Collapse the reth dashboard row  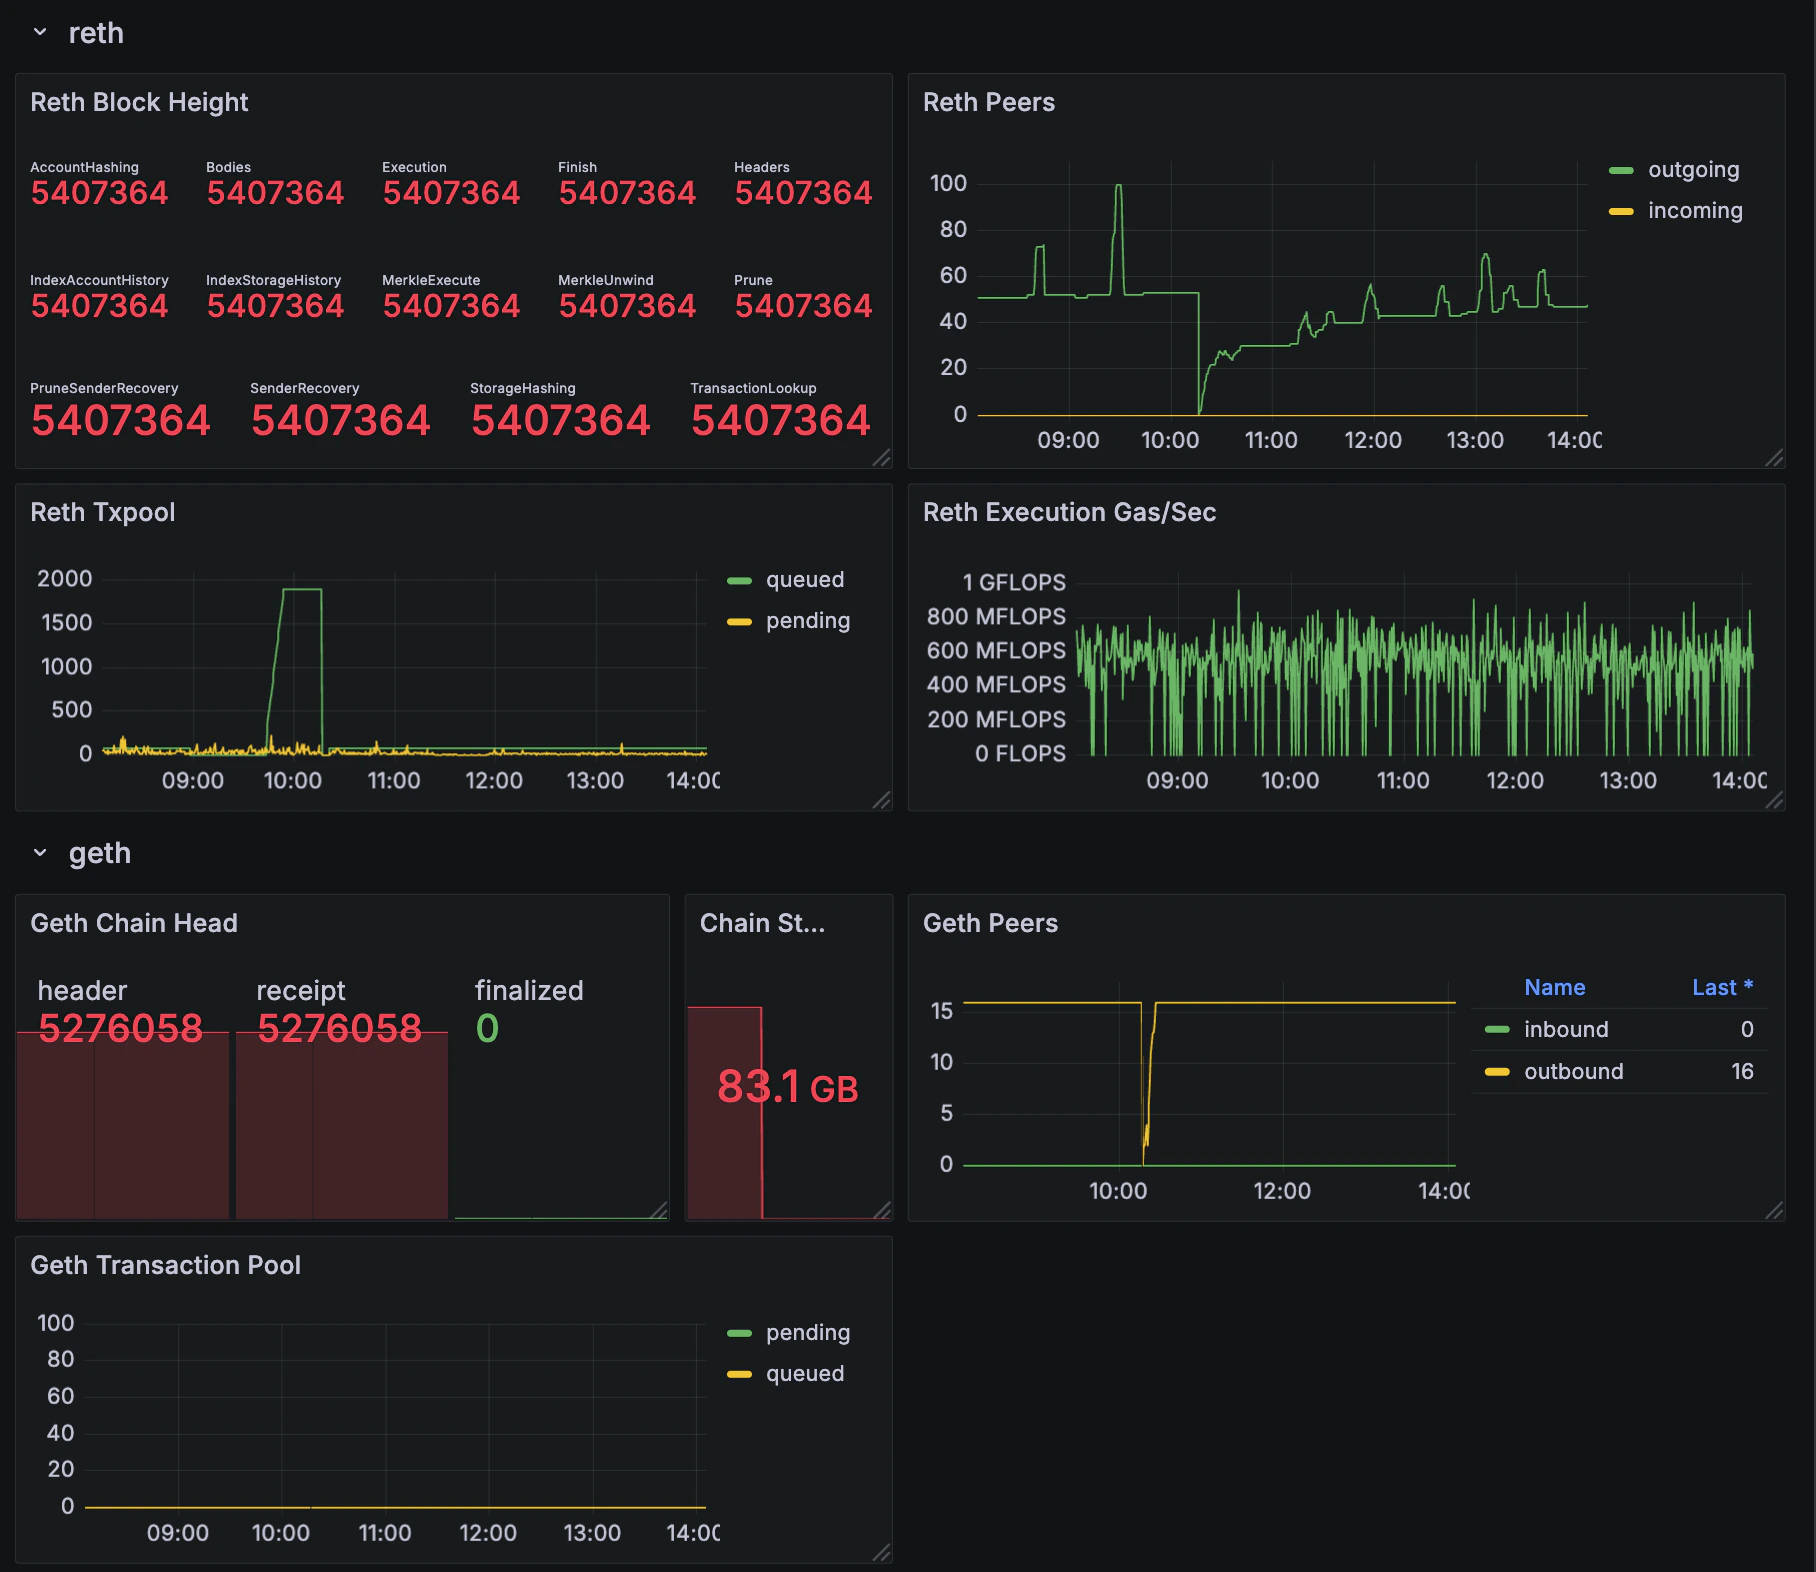[40, 31]
